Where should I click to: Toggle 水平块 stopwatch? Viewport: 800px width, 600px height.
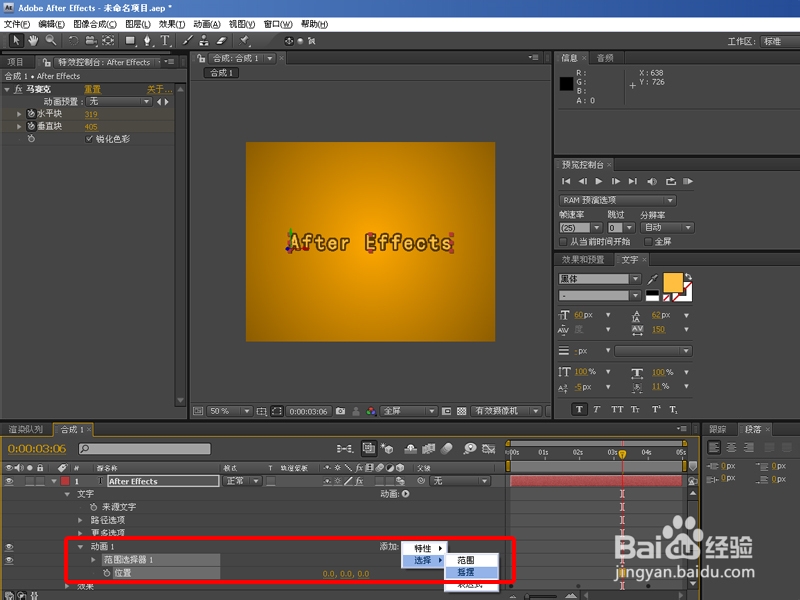point(31,113)
